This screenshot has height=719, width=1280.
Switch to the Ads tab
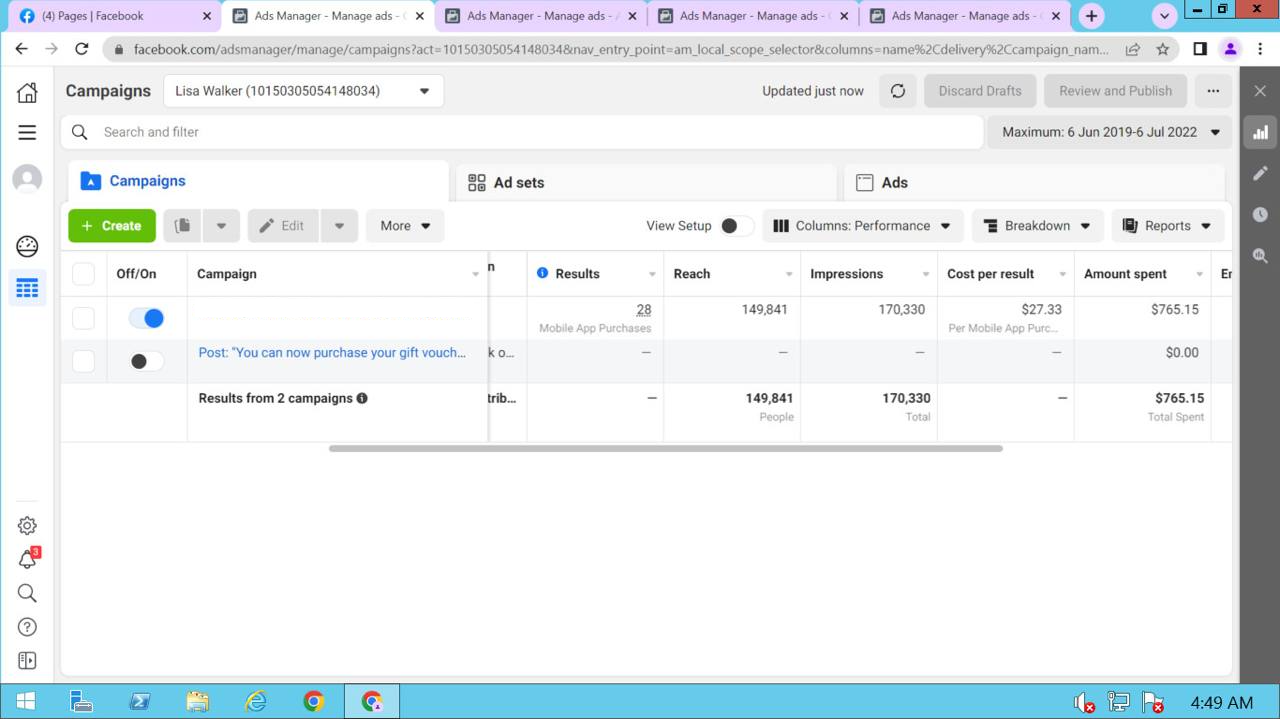point(1034,183)
